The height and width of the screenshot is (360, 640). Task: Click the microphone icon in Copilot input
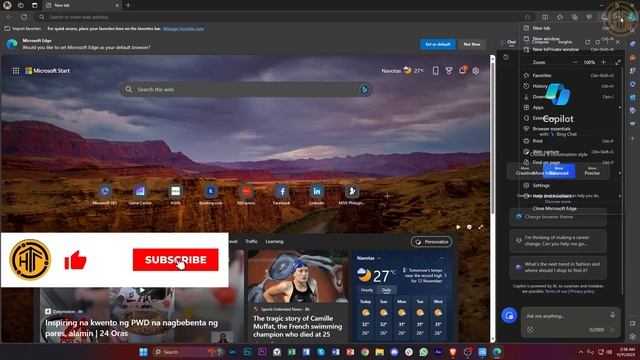pyautogui.click(x=612, y=316)
